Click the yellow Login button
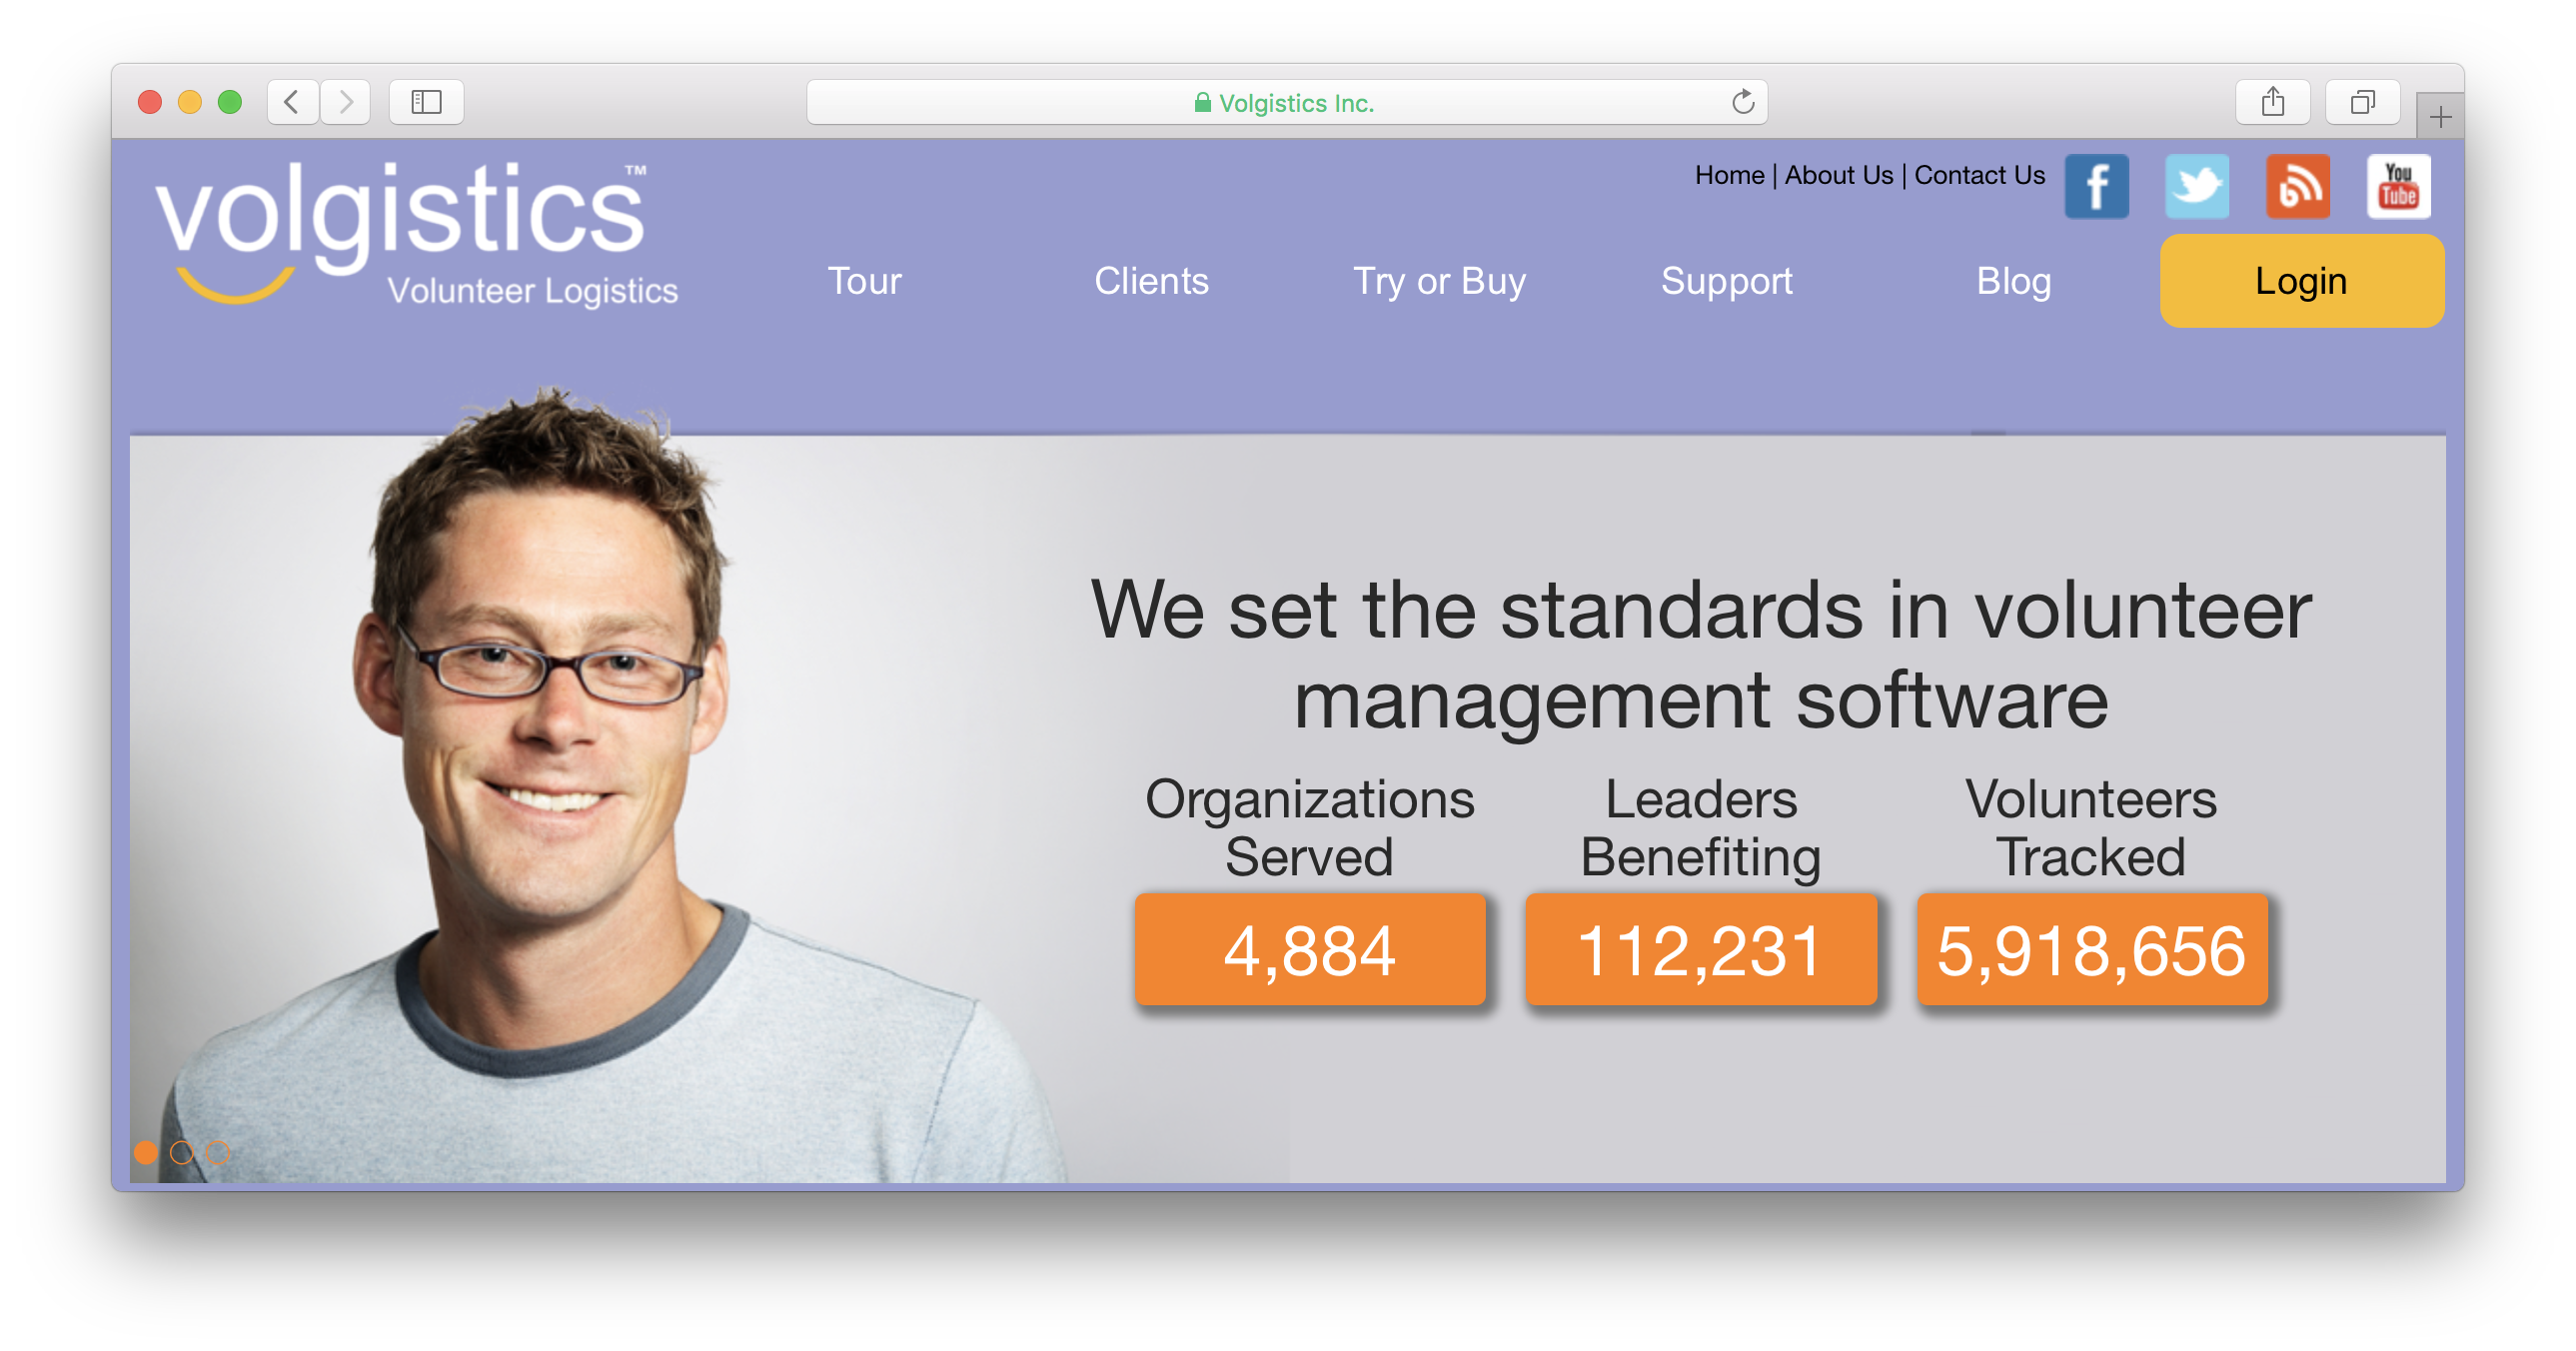Viewport: 2576px width, 1351px height. click(x=2301, y=281)
